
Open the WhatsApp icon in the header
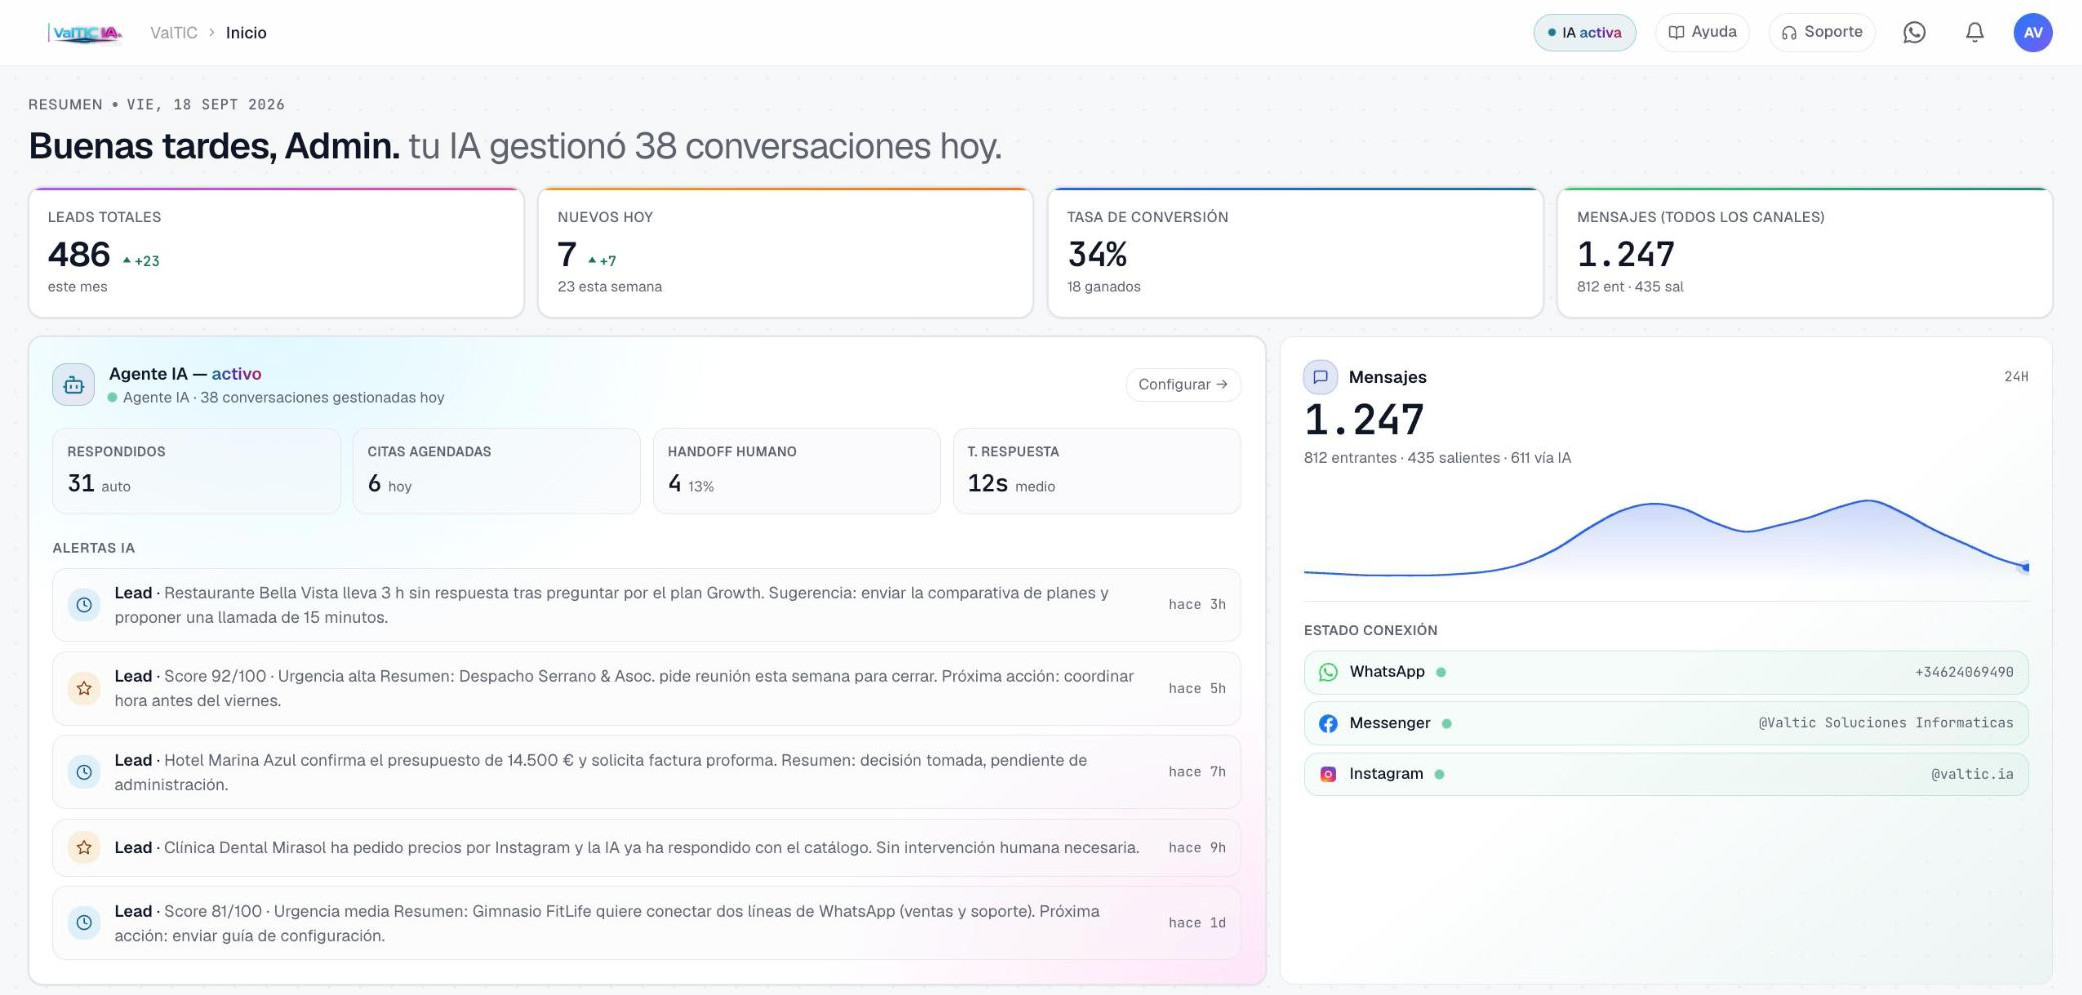(x=1914, y=33)
